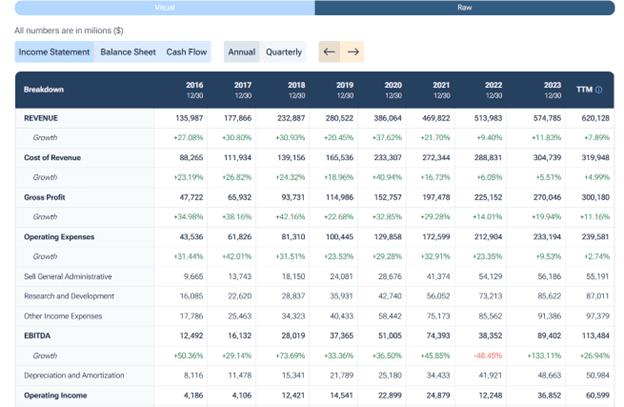The width and height of the screenshot is (624, 407).
Task: Click the Research and Development row label
Action: point(68,296)
